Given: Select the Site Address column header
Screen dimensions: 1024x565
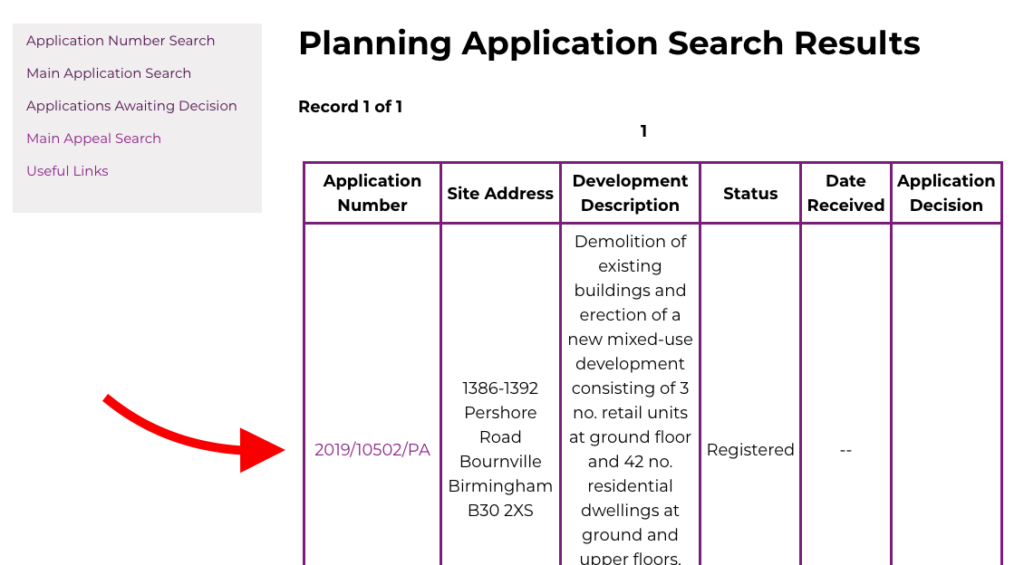Looking at the screenshot, I should coord(500,193).
